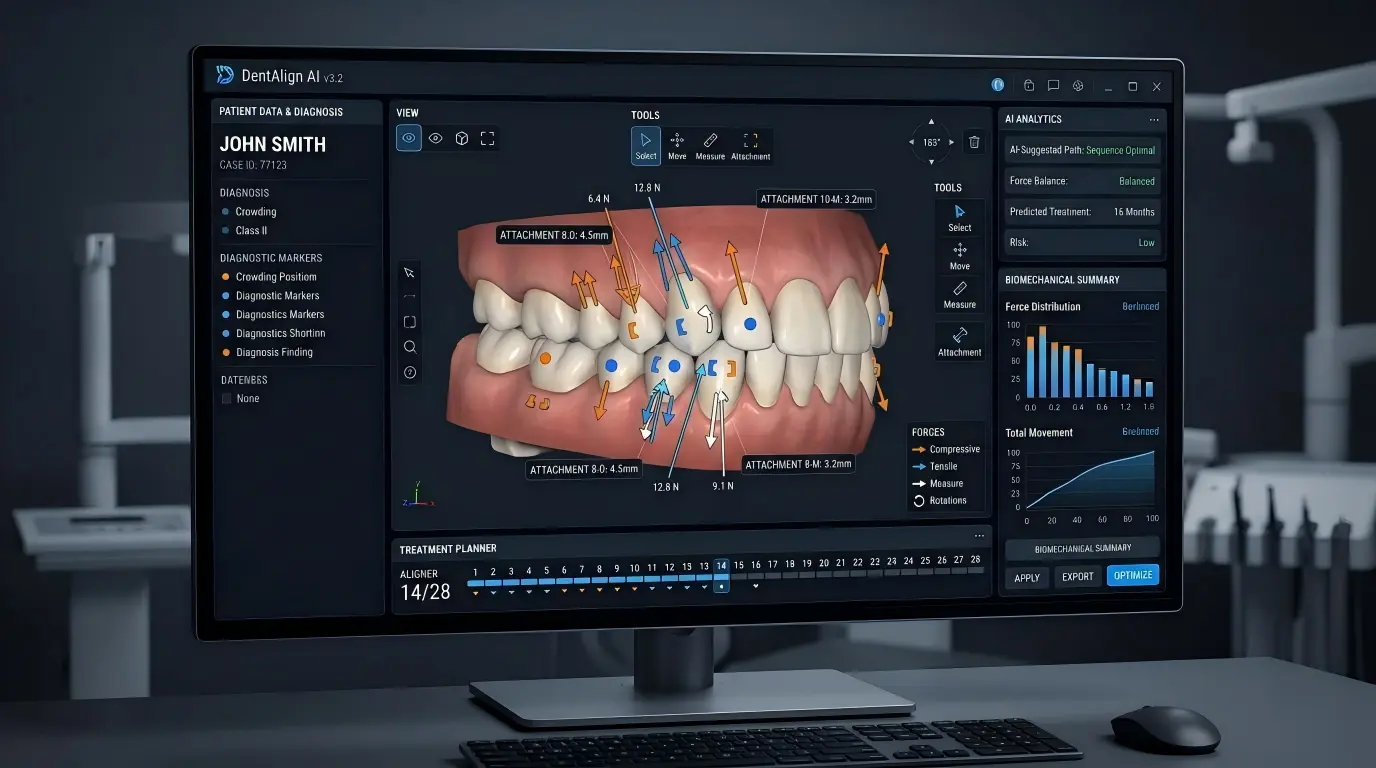The image size is (1376, 768).
Task: Click the lock icon in the title bar
Action: (1029, 86)
